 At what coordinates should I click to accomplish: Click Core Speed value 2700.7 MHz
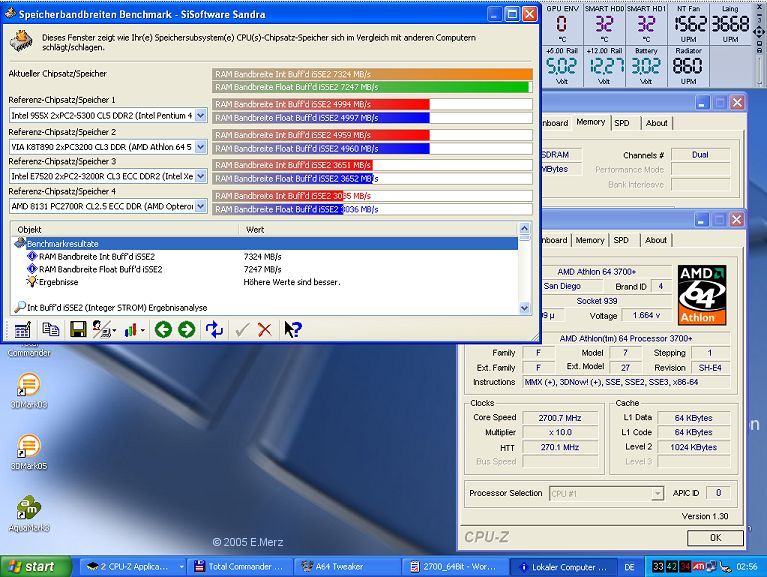pyautogui.click(x=560, y=418)
